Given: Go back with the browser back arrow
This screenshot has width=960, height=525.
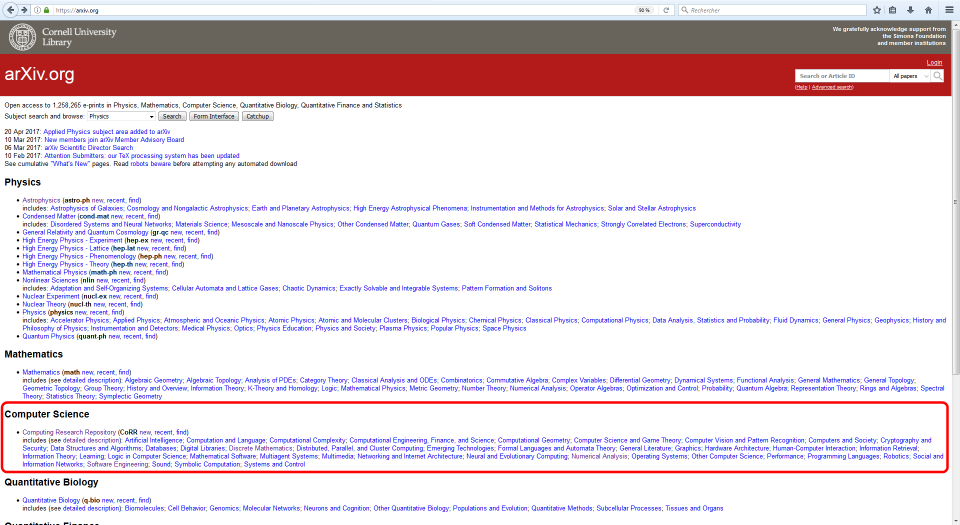Looking at the screenshot, I should (x=10, y=10).
